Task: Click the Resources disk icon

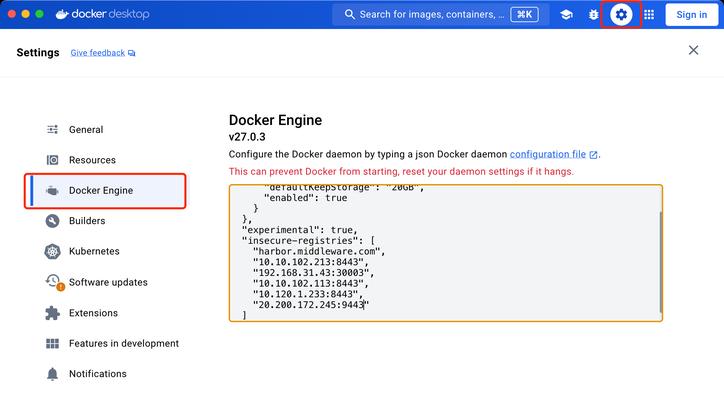Action: click(x=52, y=160)
